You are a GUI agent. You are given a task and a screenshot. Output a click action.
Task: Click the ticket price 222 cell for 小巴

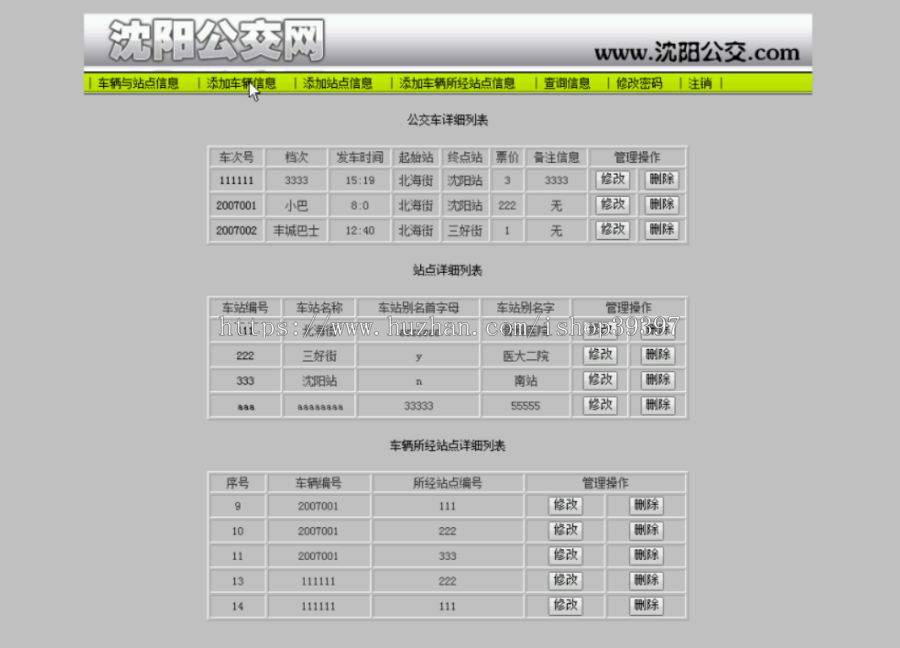[507, 205]
